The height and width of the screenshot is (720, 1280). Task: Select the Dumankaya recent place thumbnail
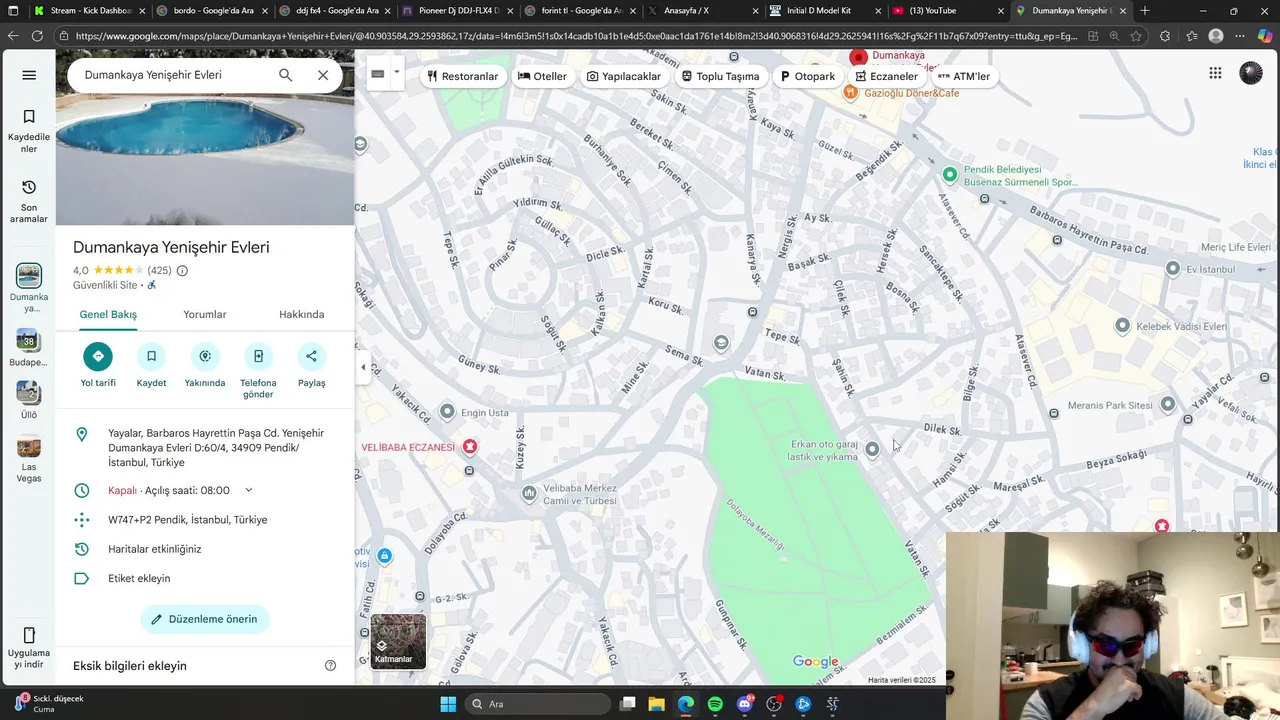pyautogui.click(x=29, y=275)
